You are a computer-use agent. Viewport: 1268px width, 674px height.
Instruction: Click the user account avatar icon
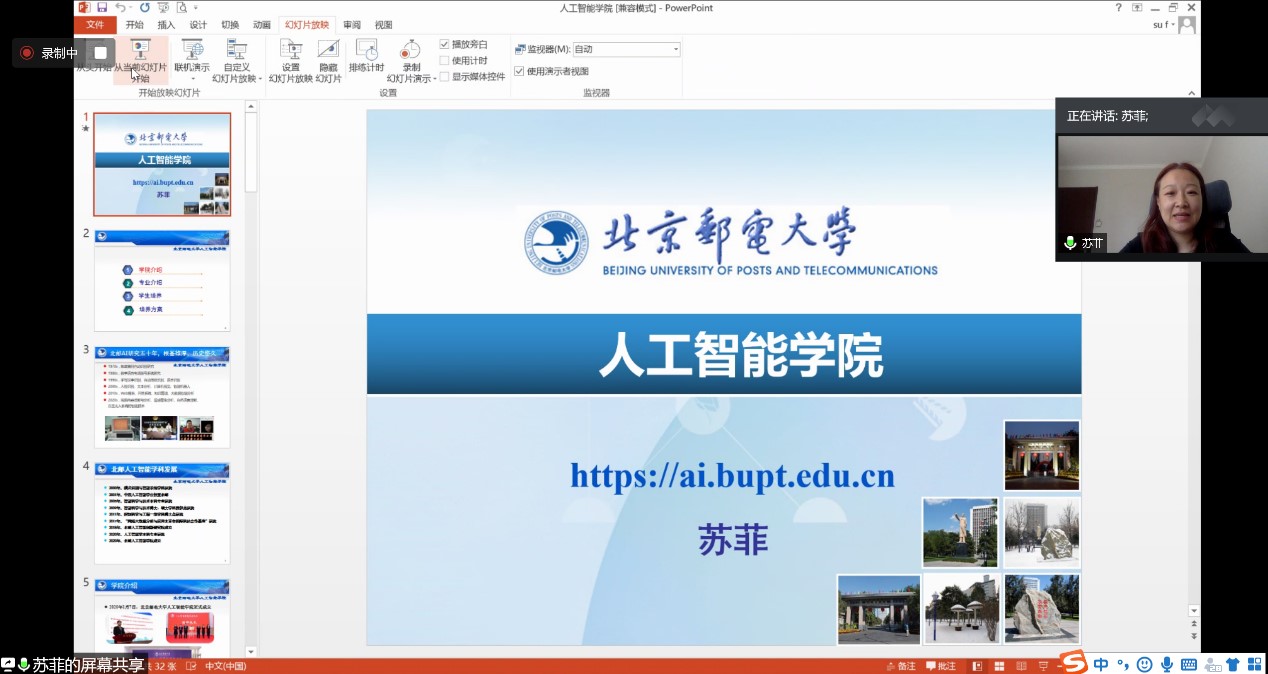[x=1187, y=25]
